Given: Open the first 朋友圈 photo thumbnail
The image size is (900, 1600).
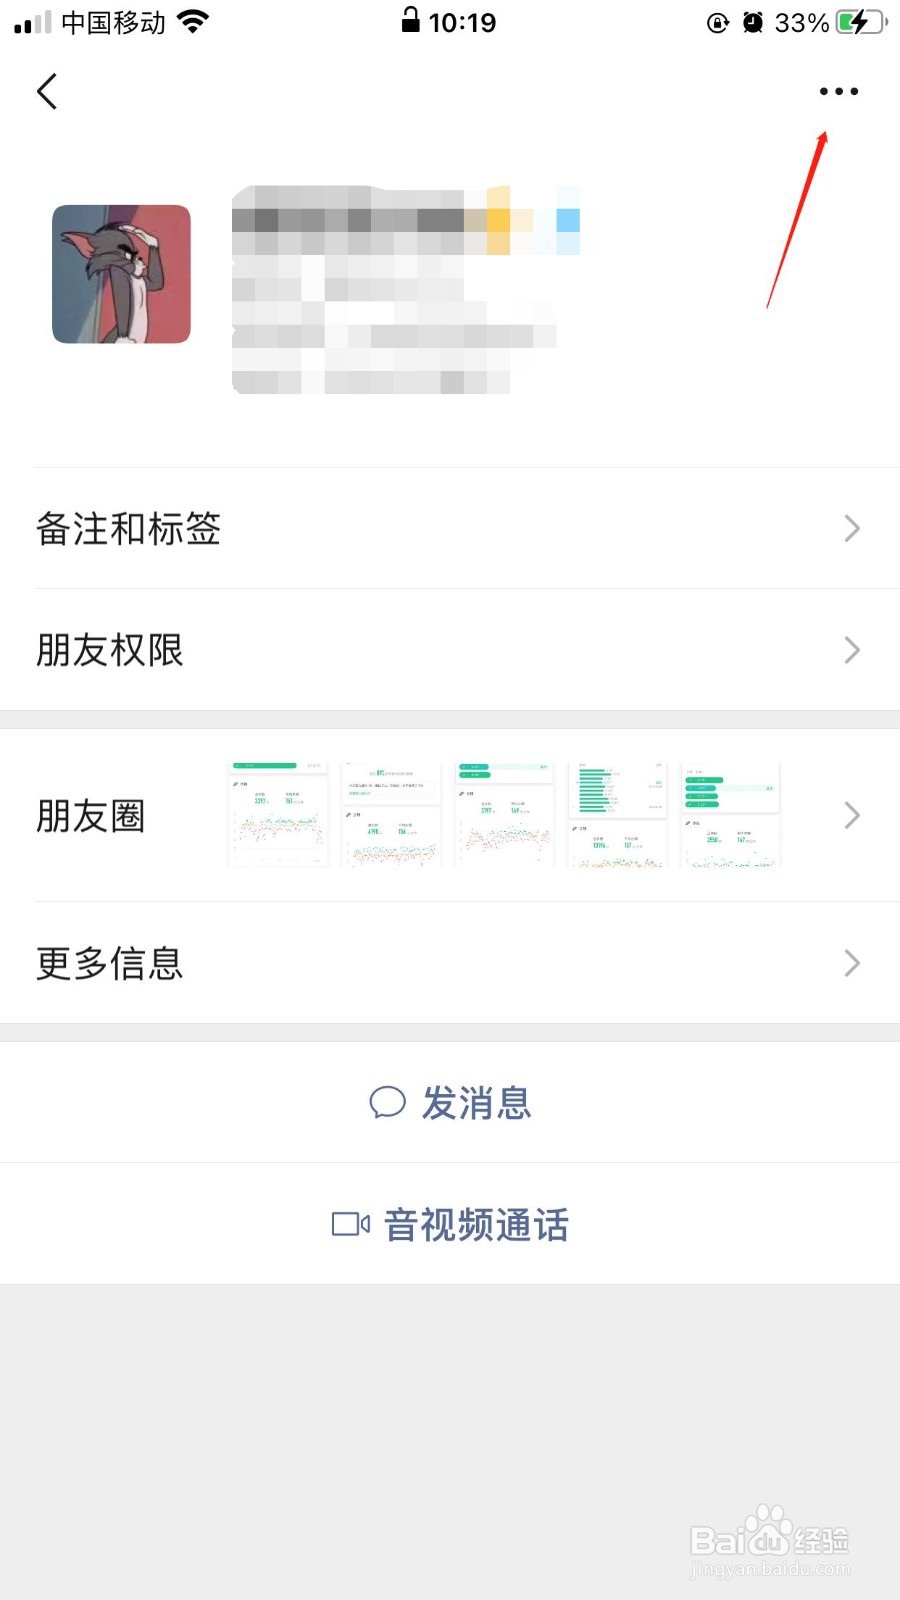Looking at the screenshot, I should (278, 815).
